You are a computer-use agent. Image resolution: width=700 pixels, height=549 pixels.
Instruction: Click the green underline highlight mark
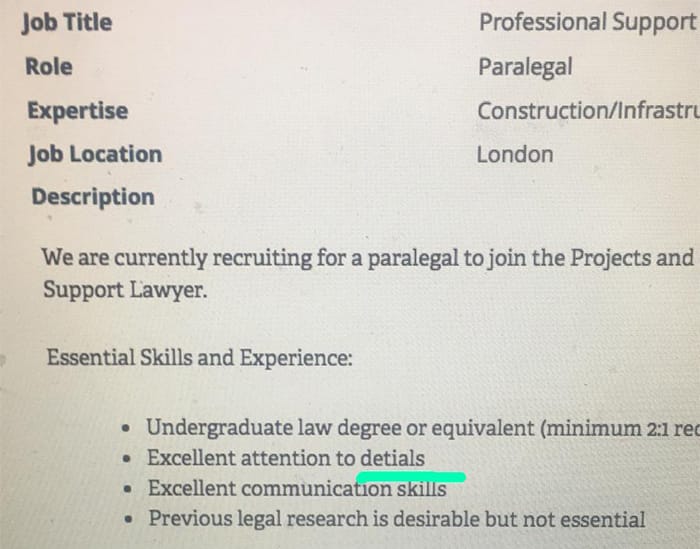point(411,477)
